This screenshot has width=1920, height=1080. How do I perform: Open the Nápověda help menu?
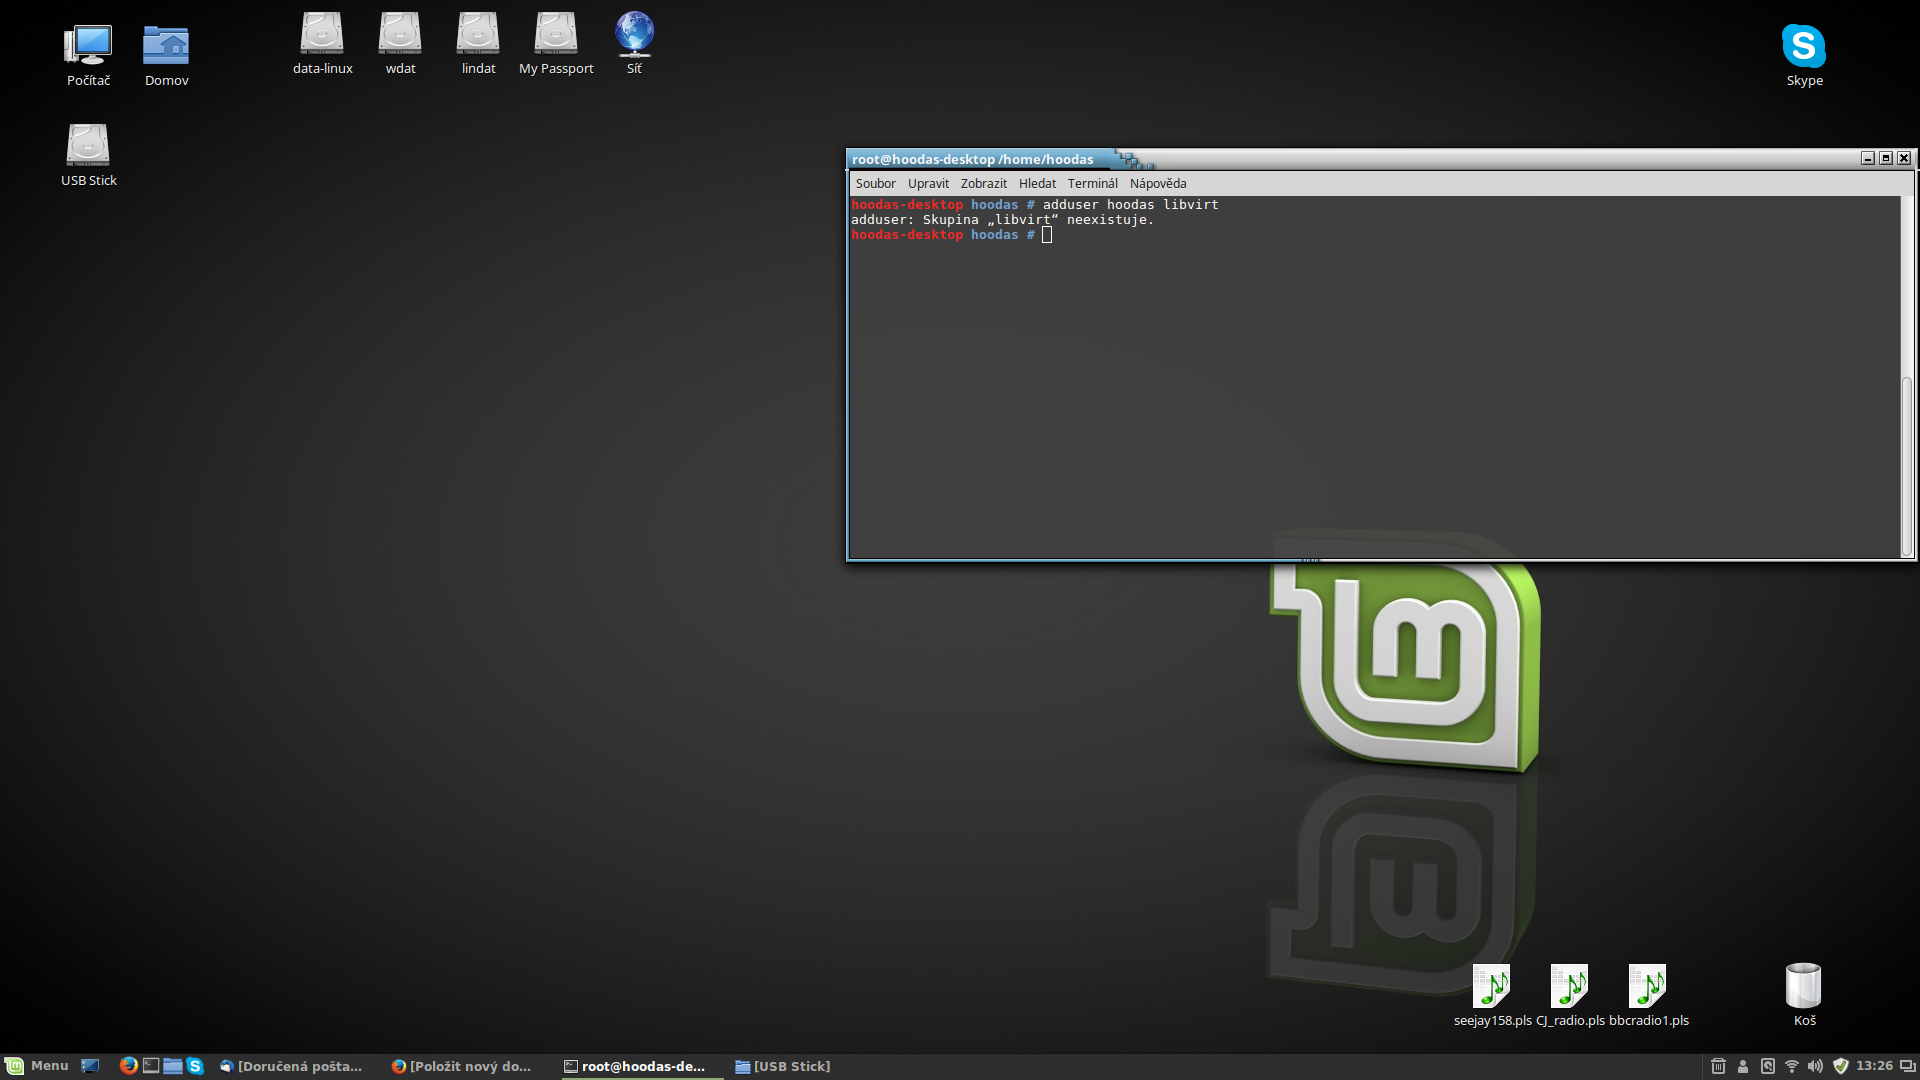[1158, 184]
